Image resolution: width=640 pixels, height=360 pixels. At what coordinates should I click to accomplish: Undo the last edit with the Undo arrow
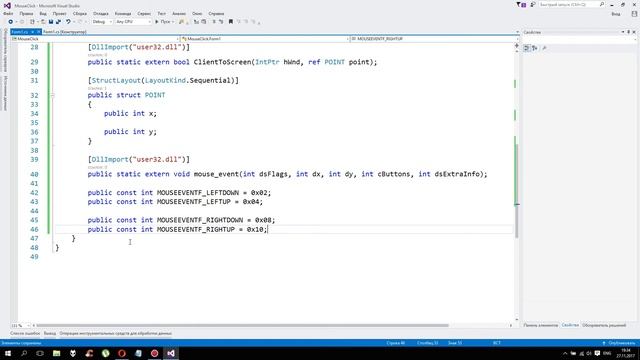pyautogui.click(x=68, y=22)
